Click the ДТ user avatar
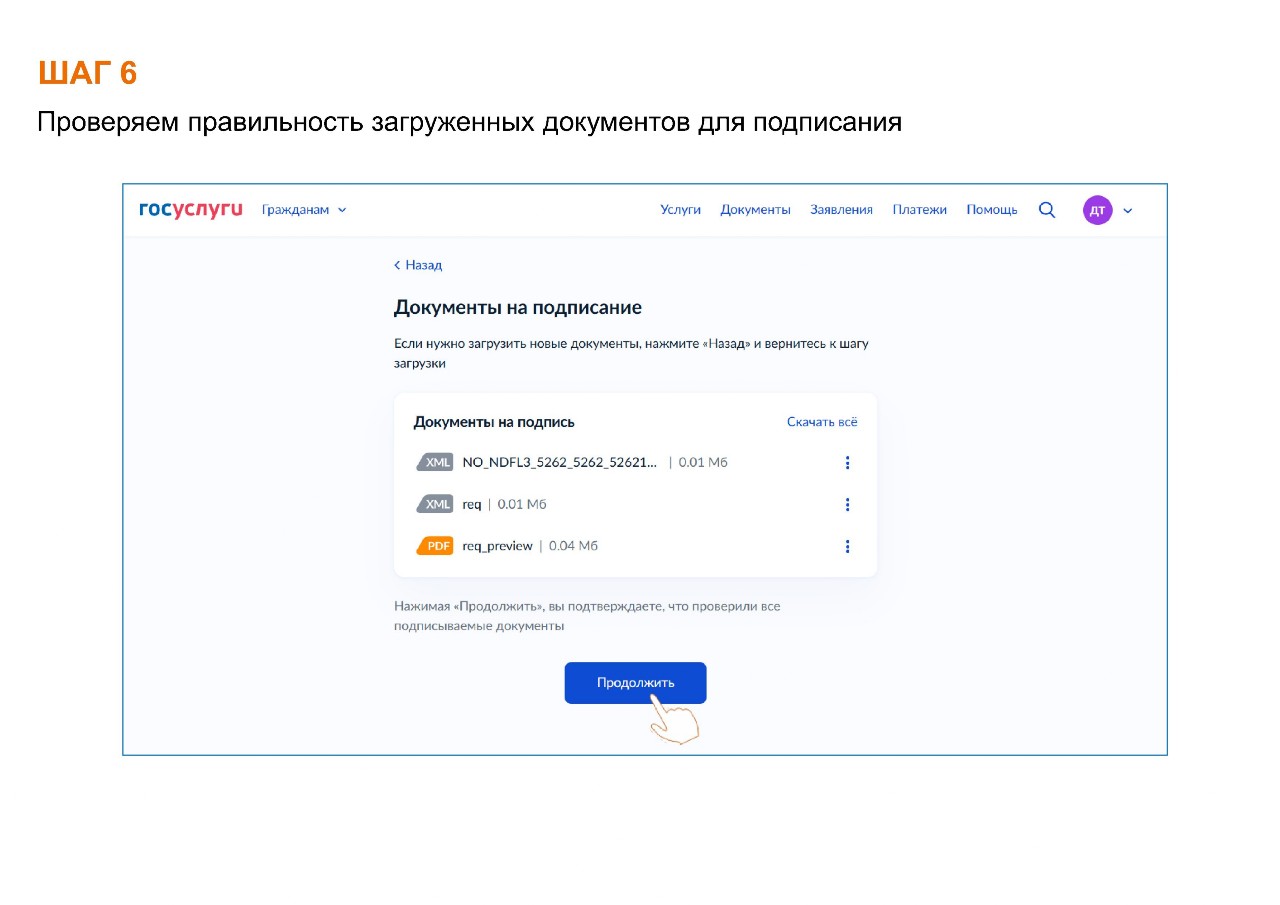 [1097, 210]
